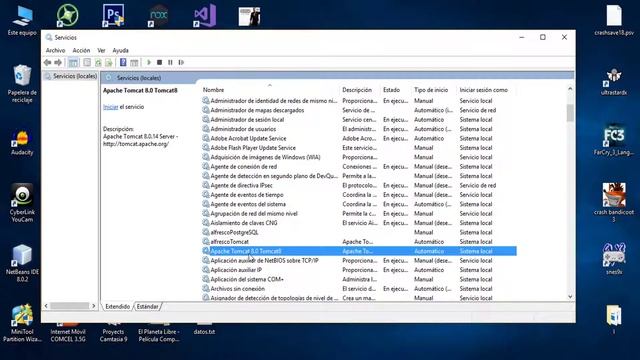Select Agente de directiva IPsec service
This screenshot has height=360, width=640.
coord(359,185)
